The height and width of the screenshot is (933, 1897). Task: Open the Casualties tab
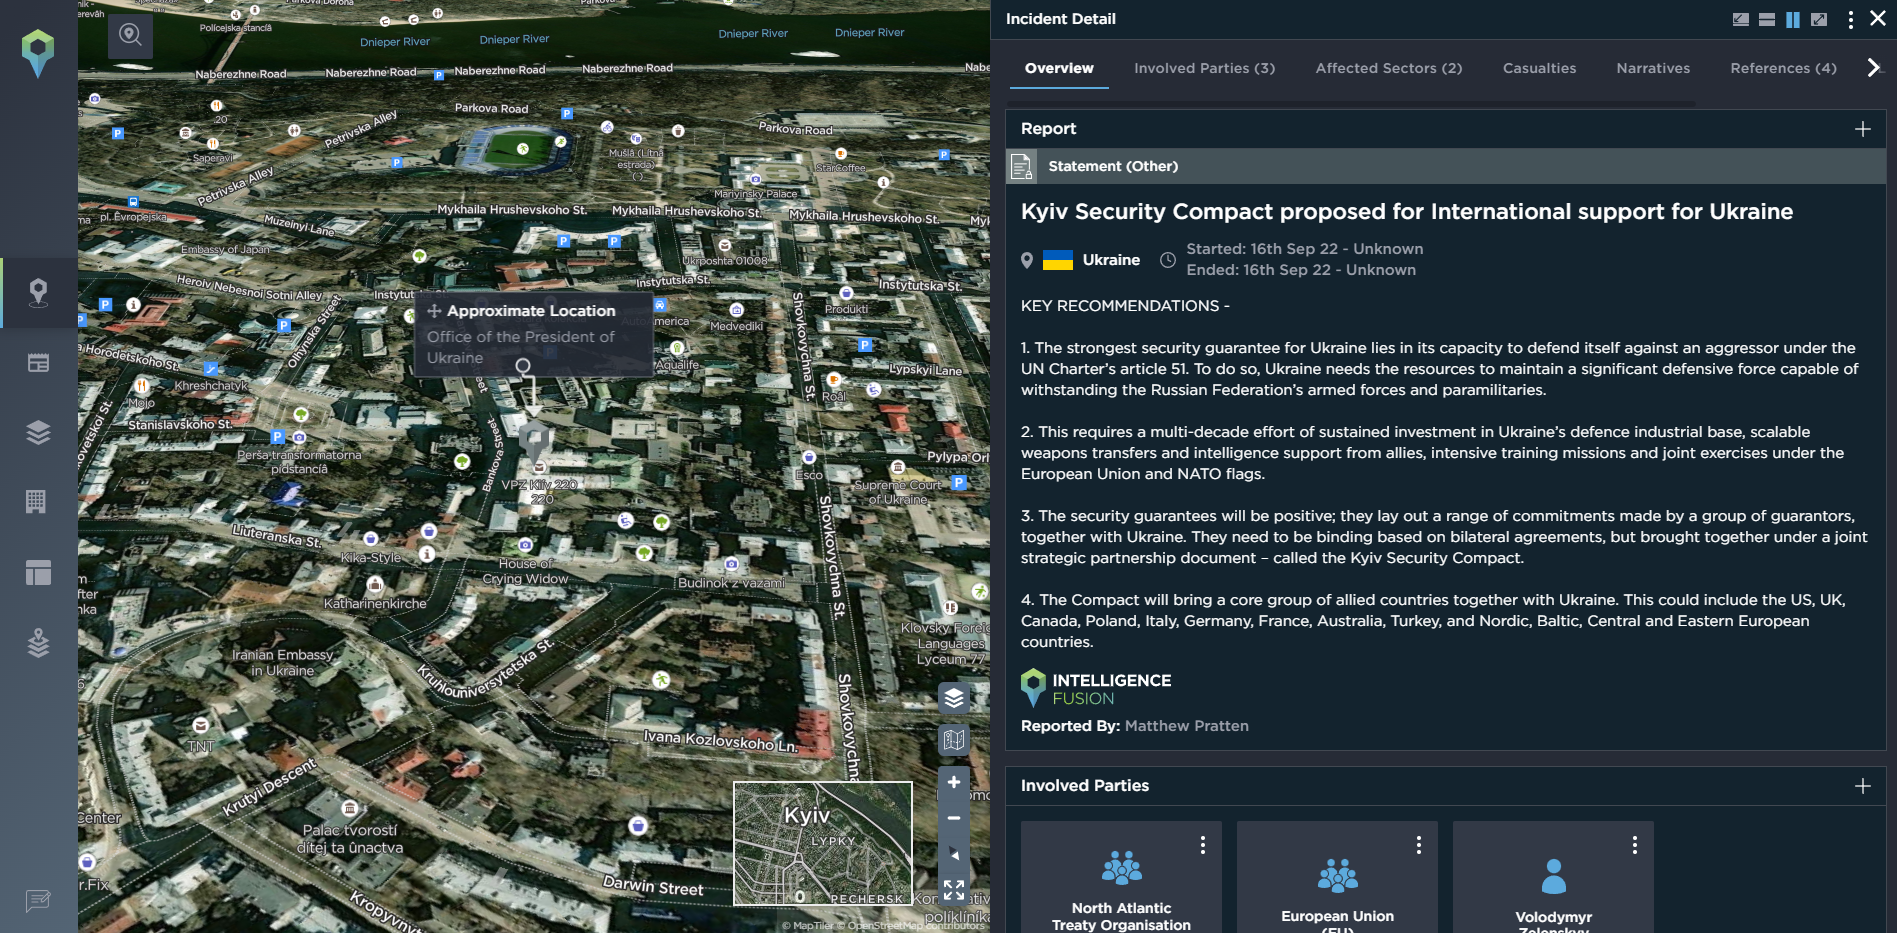coord(1539,68)
